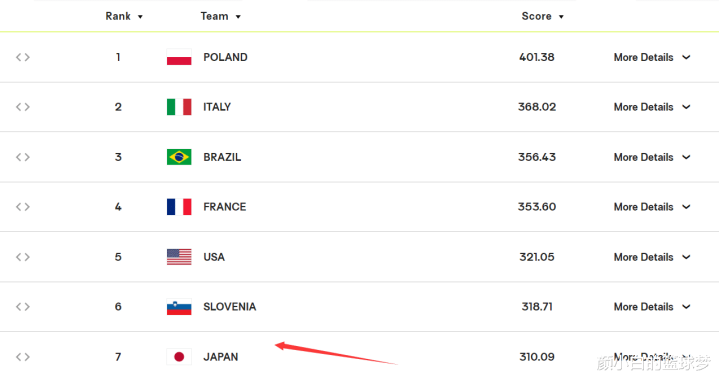Select the SLOVENIA team name

(230, 307)
